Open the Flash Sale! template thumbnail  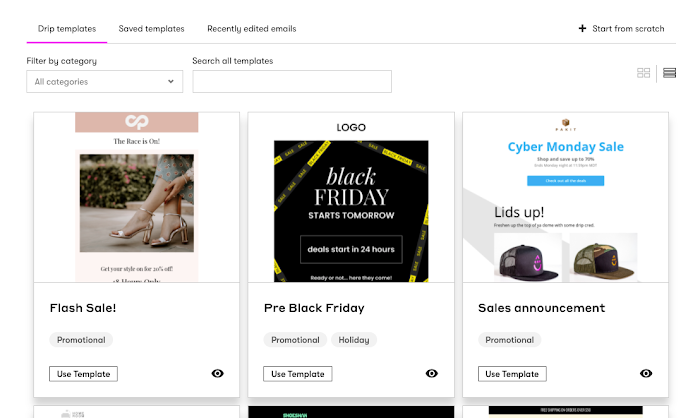[137, 197]
